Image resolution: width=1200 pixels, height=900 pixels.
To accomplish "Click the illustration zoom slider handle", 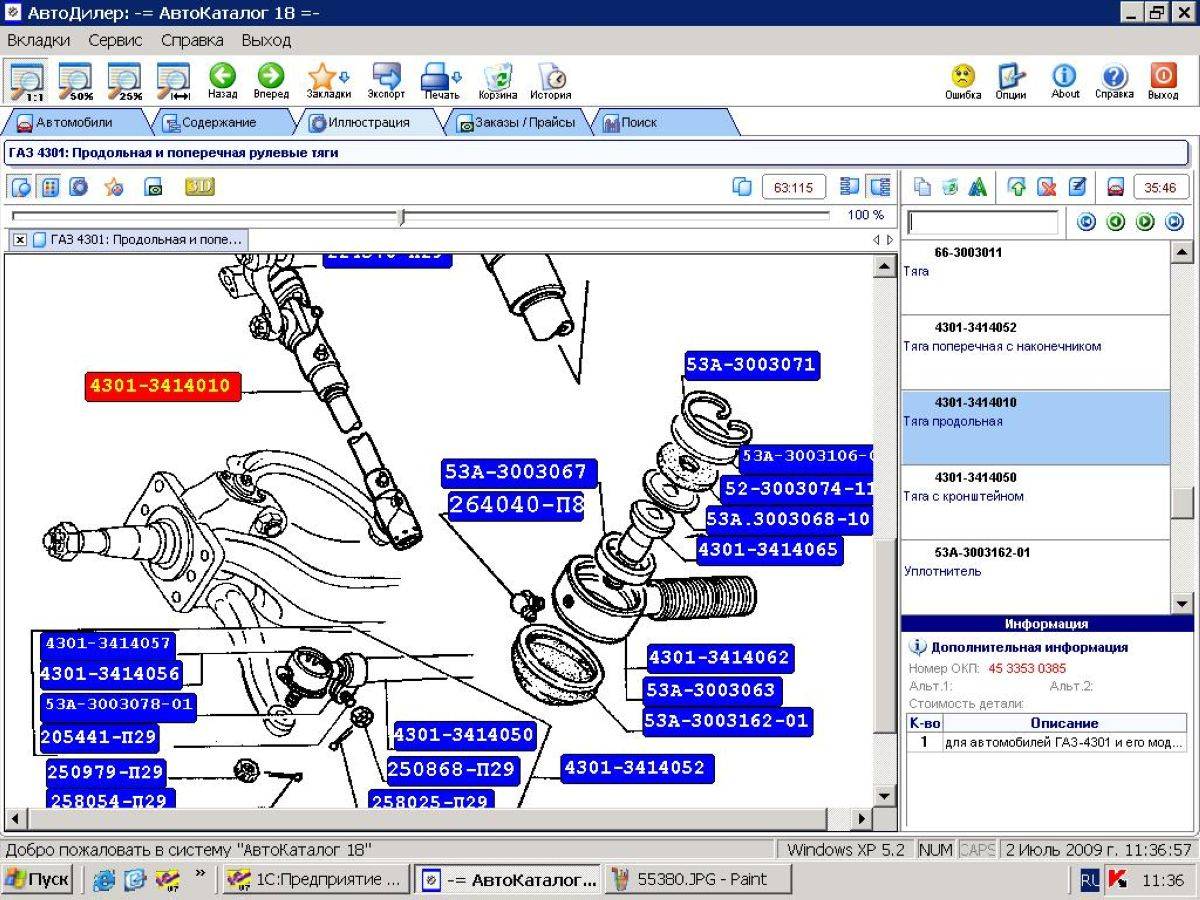I will (x=402, y=216).
